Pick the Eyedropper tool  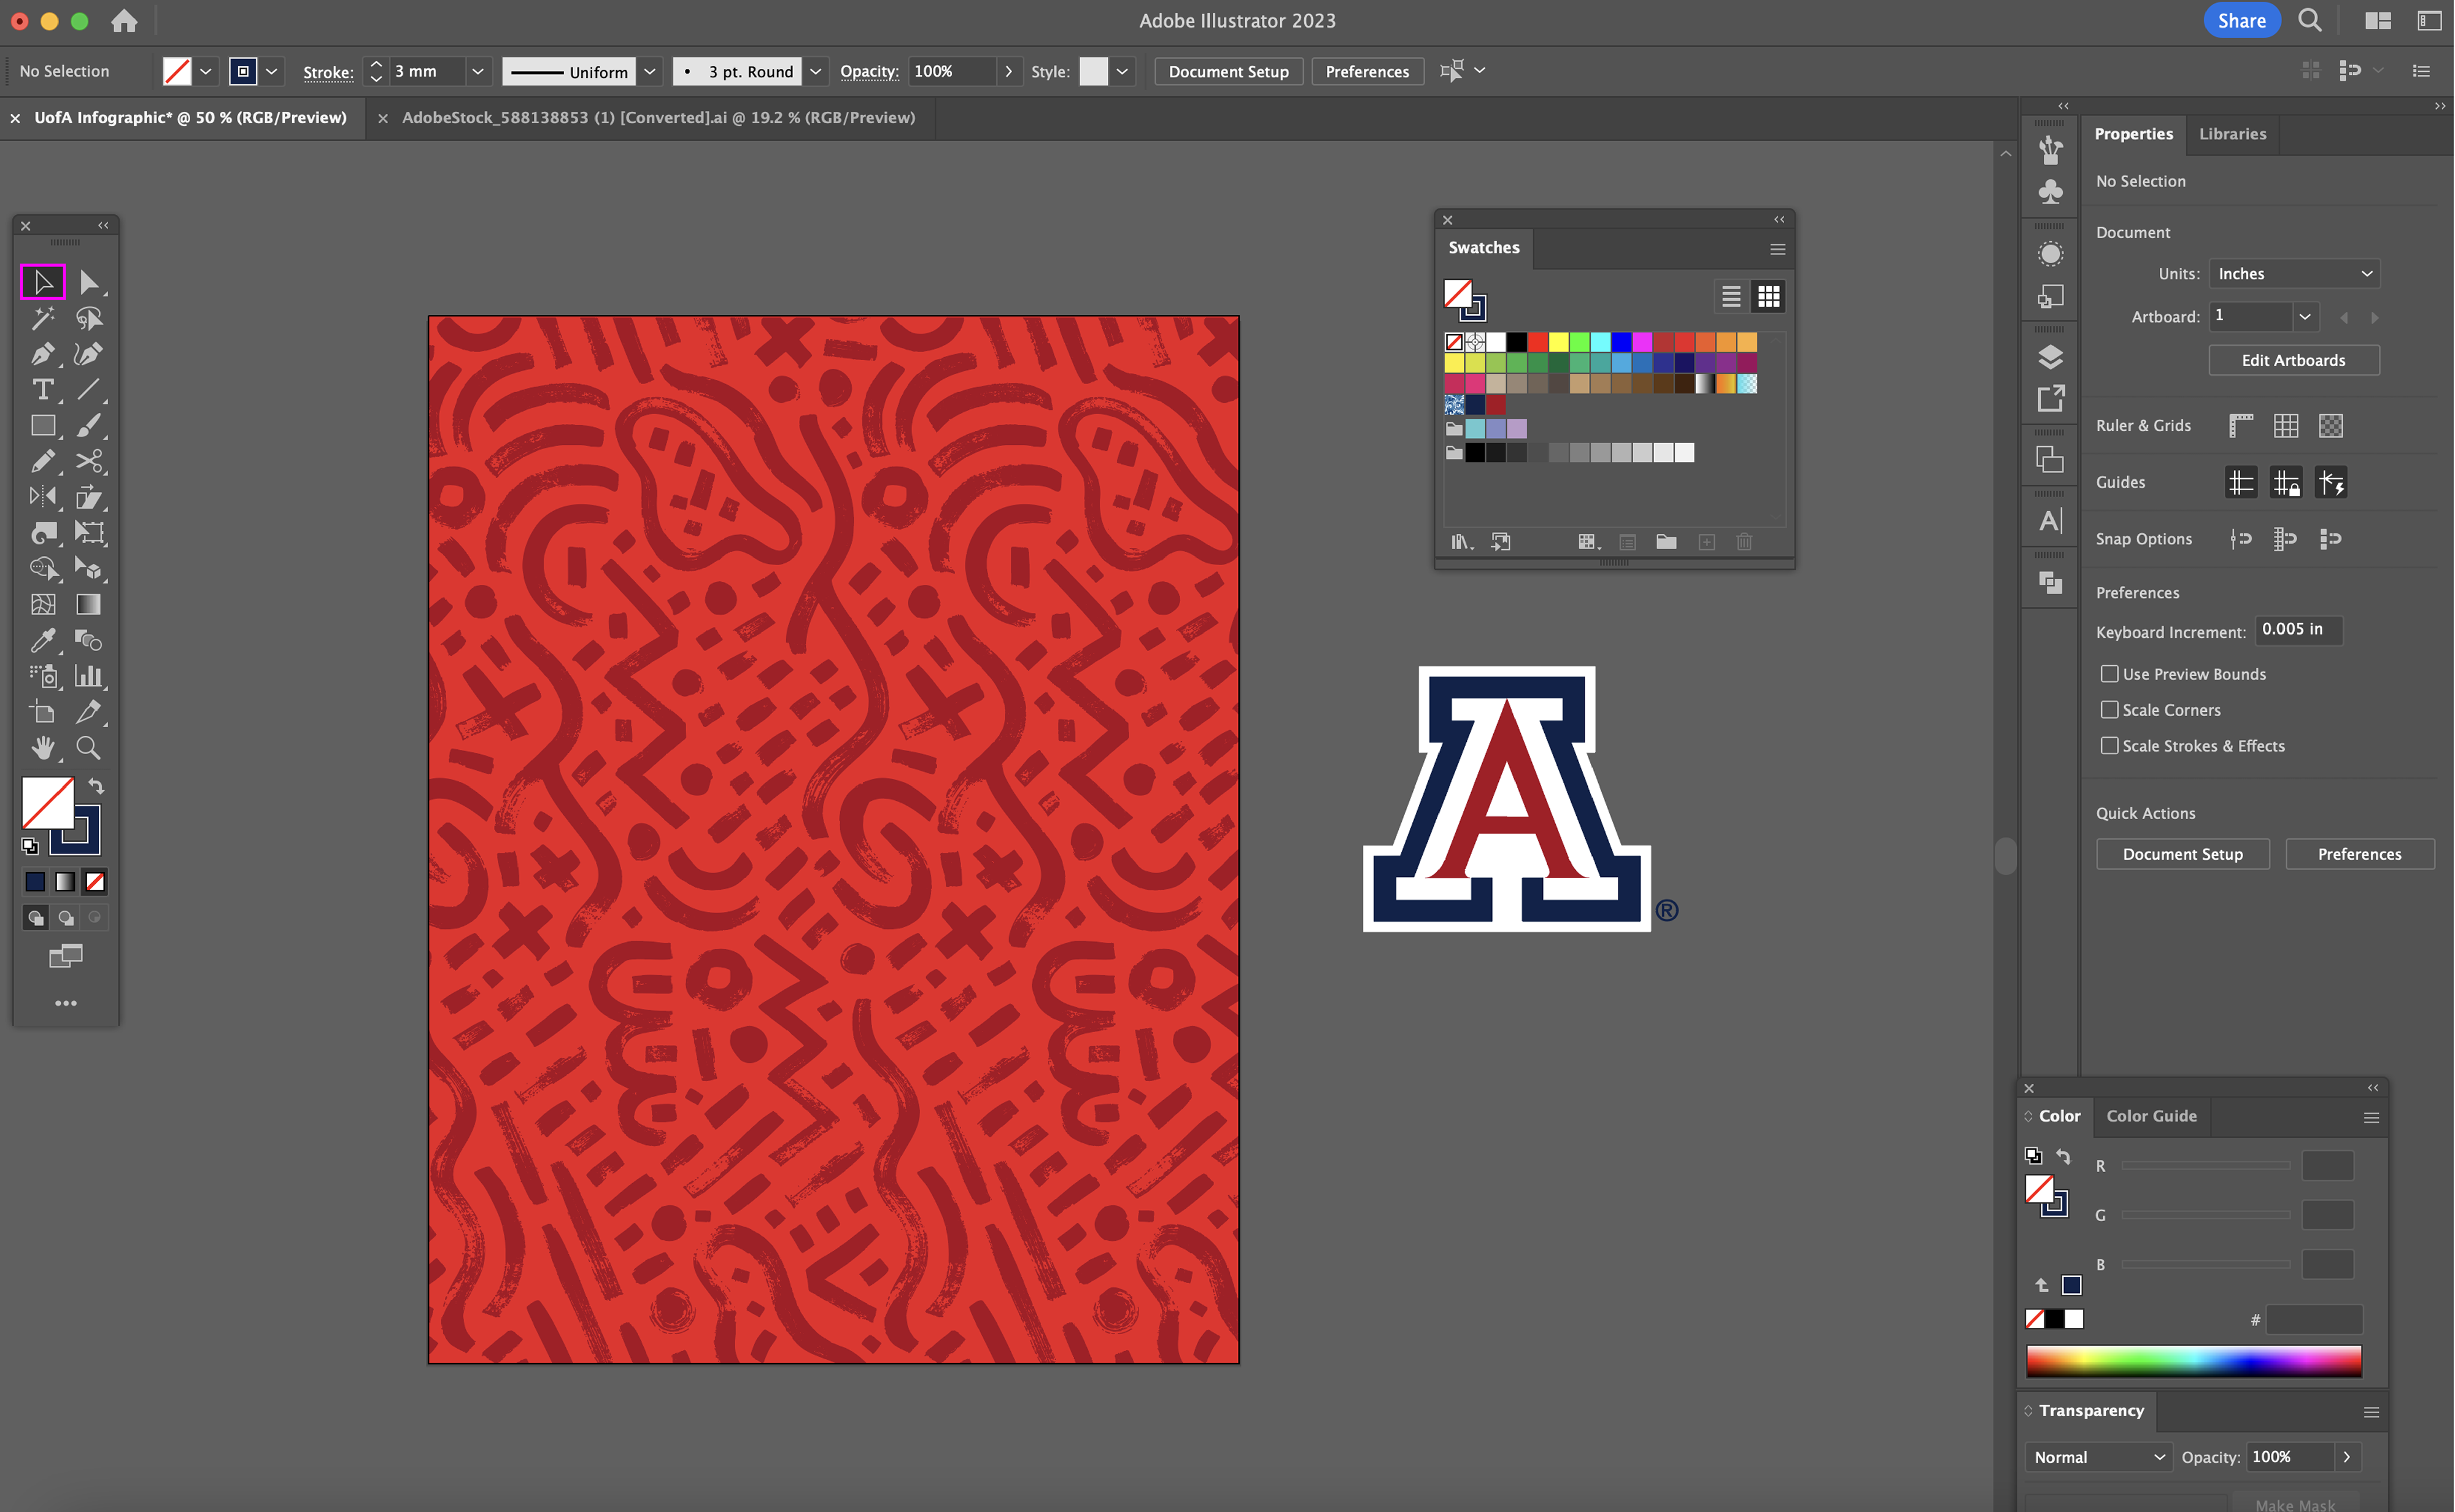[42, 640]
